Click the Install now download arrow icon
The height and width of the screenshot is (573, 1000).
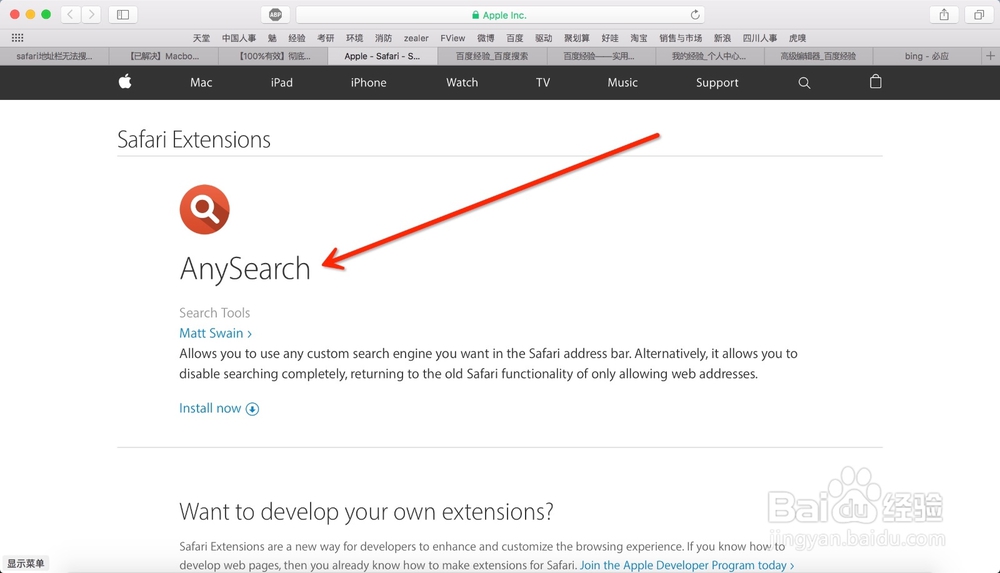(x=253, y=409)
